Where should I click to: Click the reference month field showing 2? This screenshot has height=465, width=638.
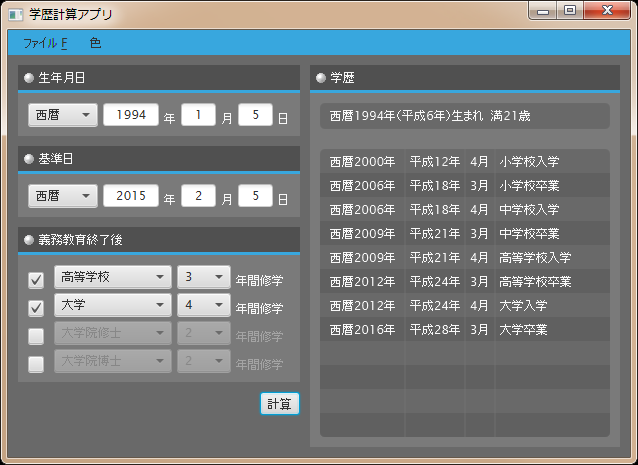point(198,196)
